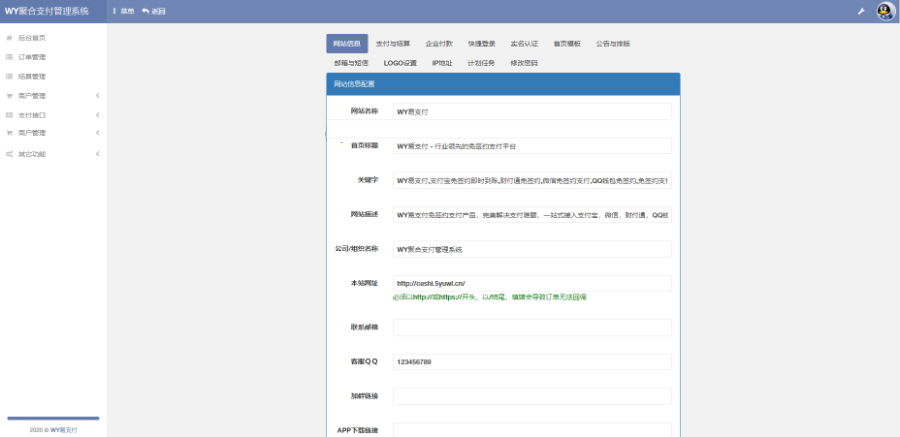
Task: Switch to the 支付与结算 tab
Action: pyautogui.click(x=392, y=44)
